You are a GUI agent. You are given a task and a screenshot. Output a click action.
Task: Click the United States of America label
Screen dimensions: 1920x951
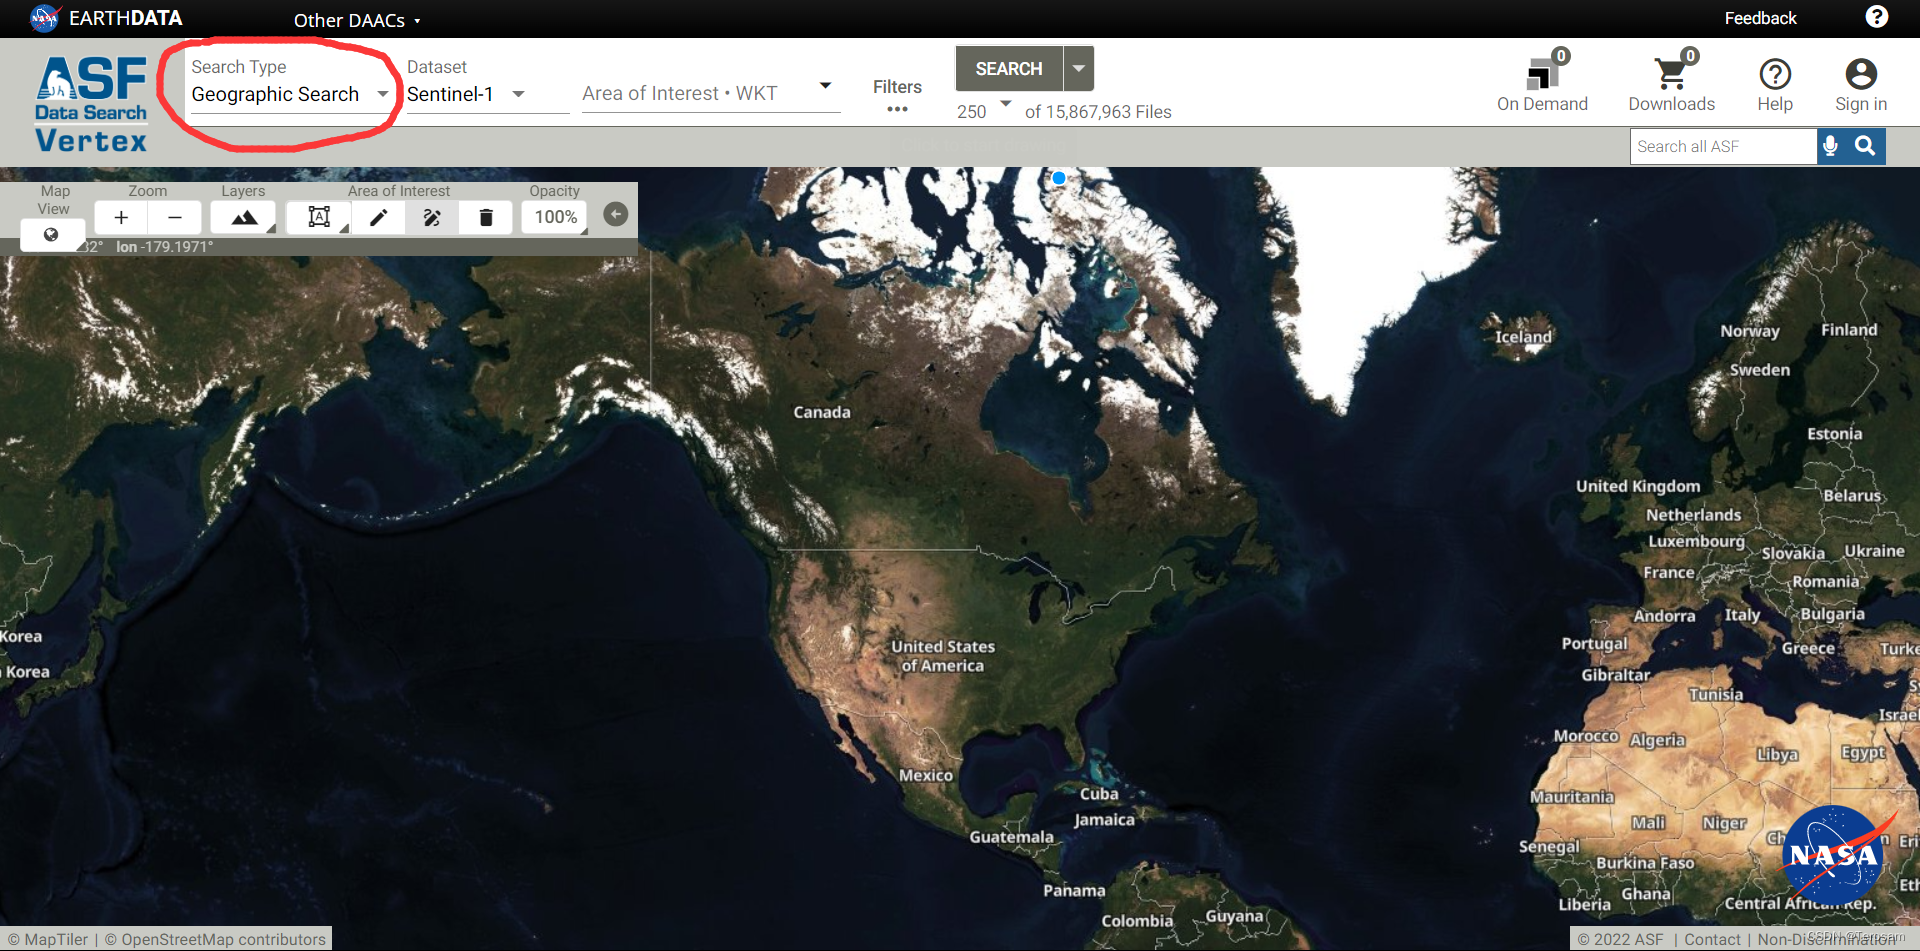tap(943, 656)
